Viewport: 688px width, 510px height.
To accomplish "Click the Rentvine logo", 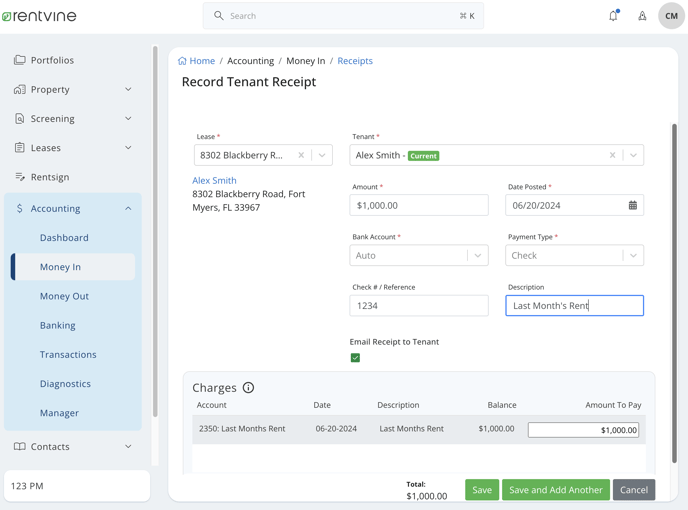I will coord(39,16).
